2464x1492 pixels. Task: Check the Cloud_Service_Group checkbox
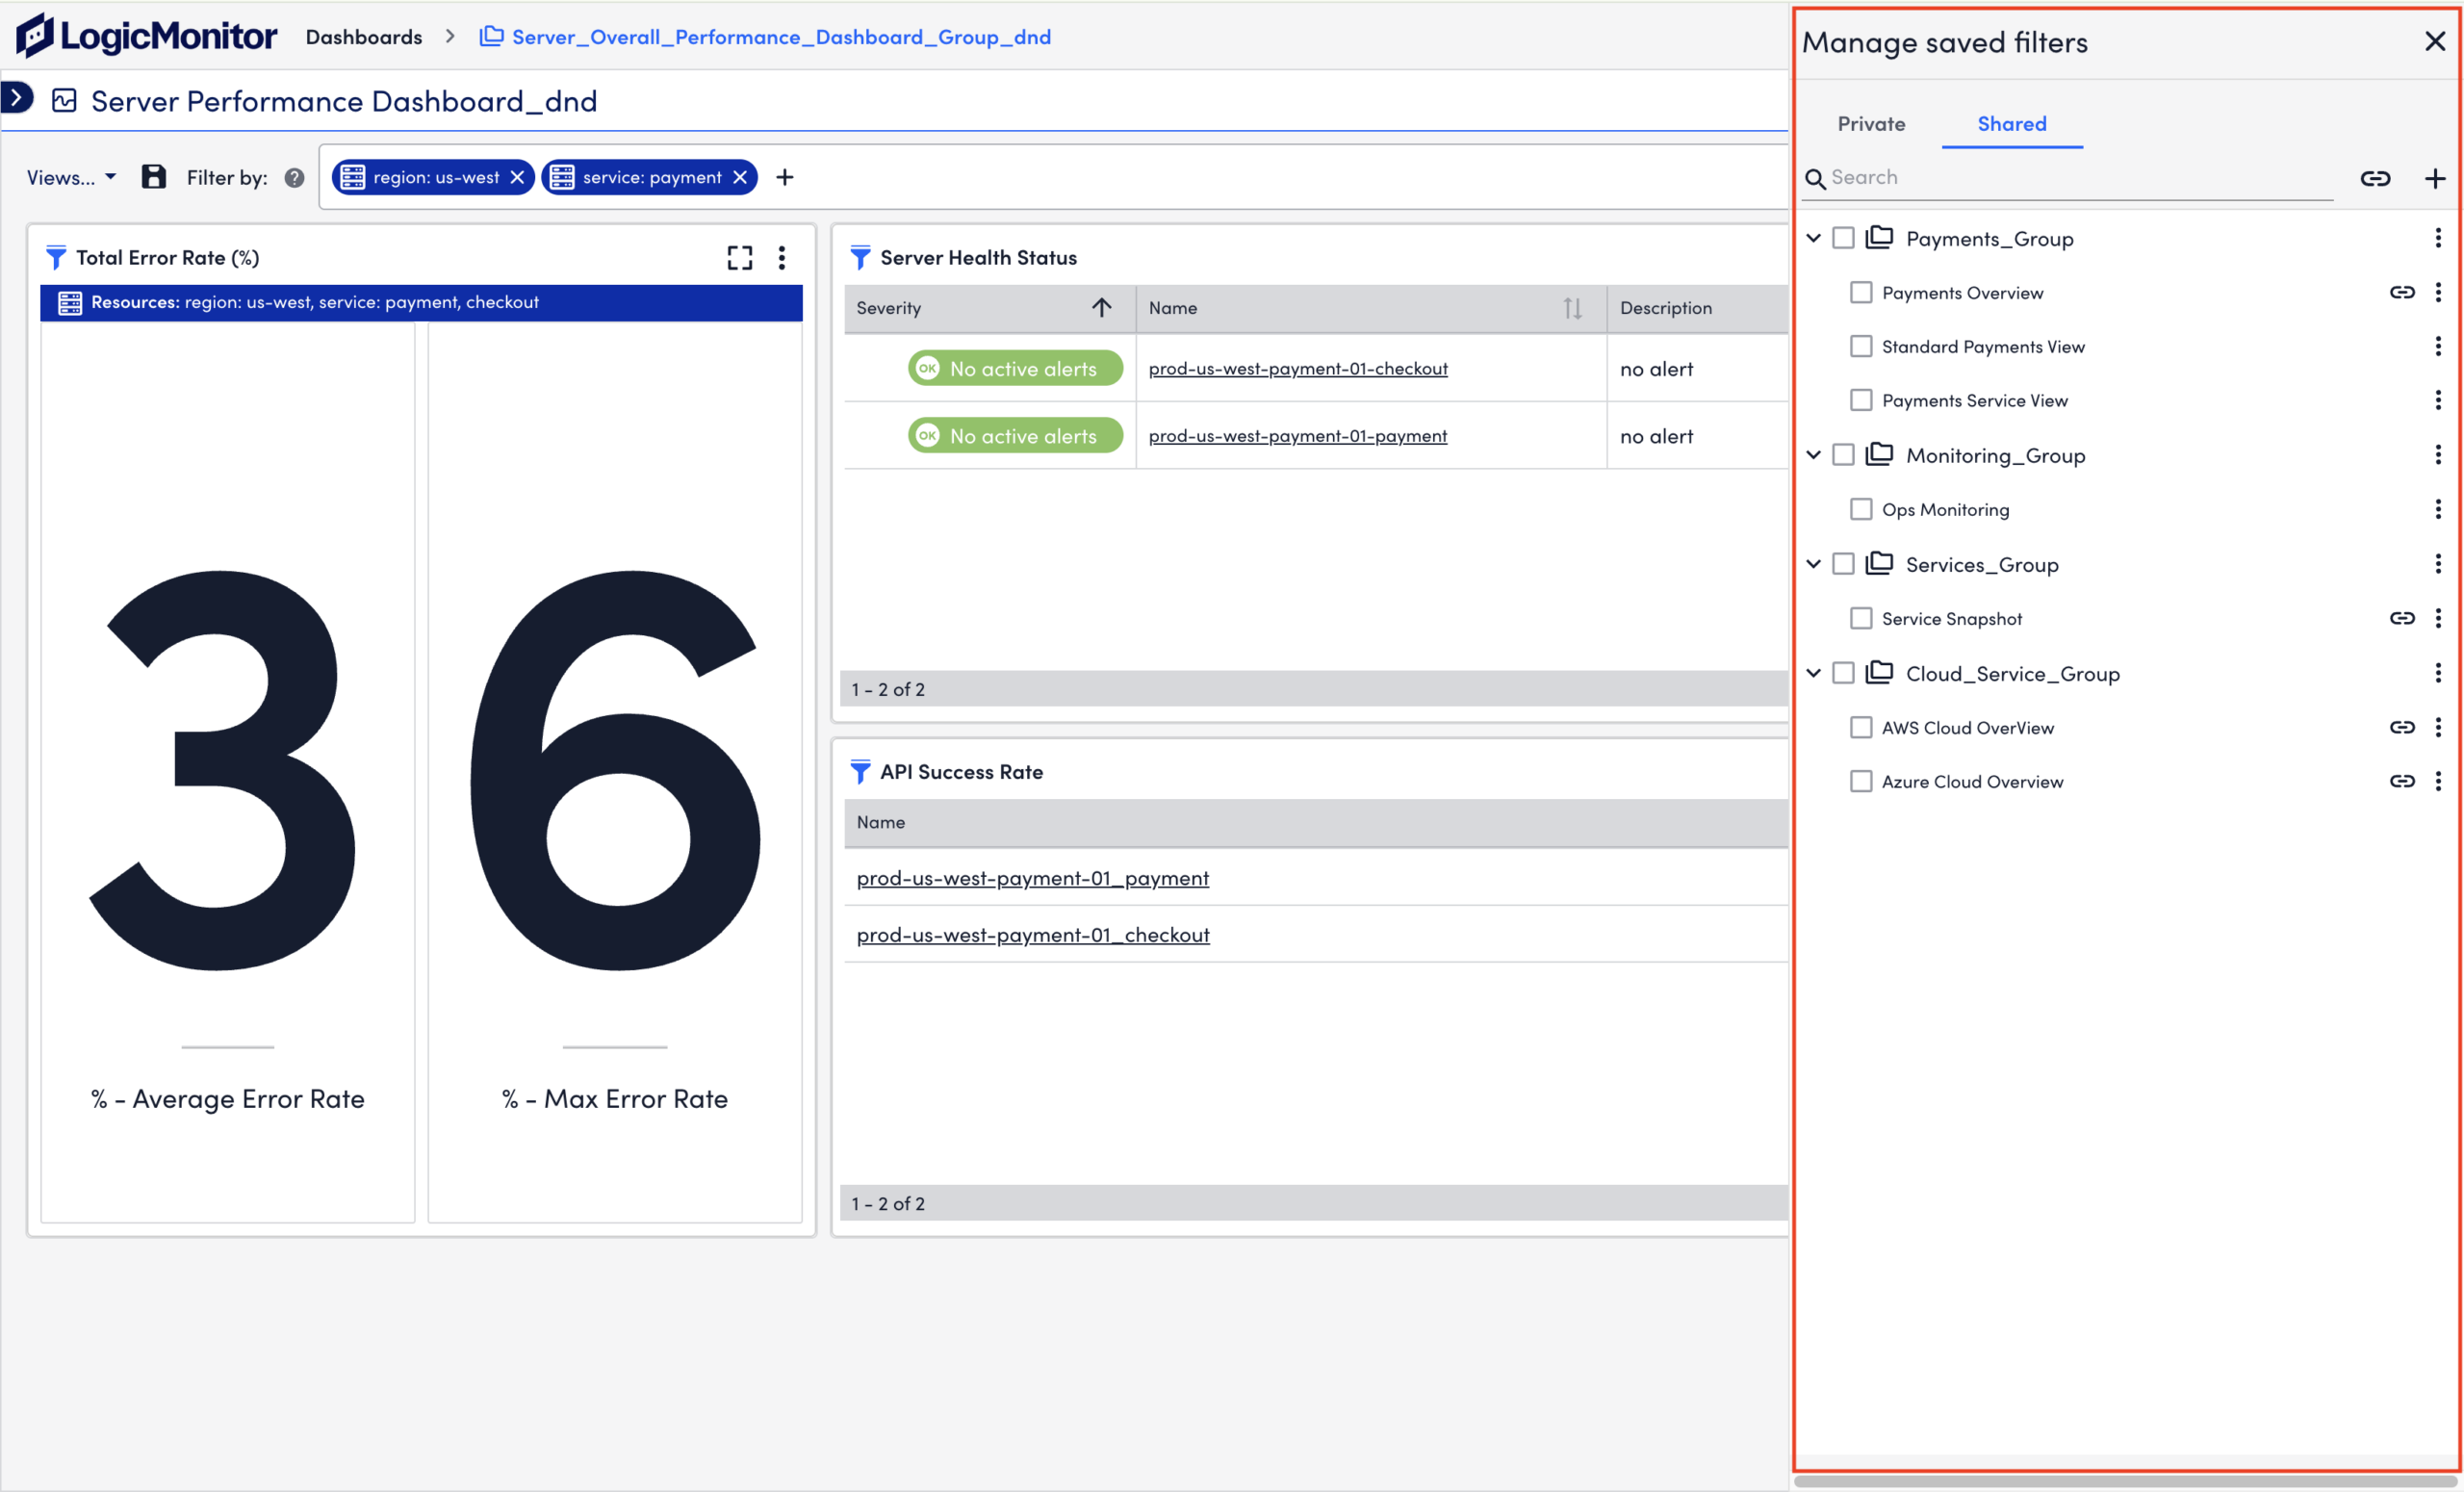click(x=1843, y=673)
